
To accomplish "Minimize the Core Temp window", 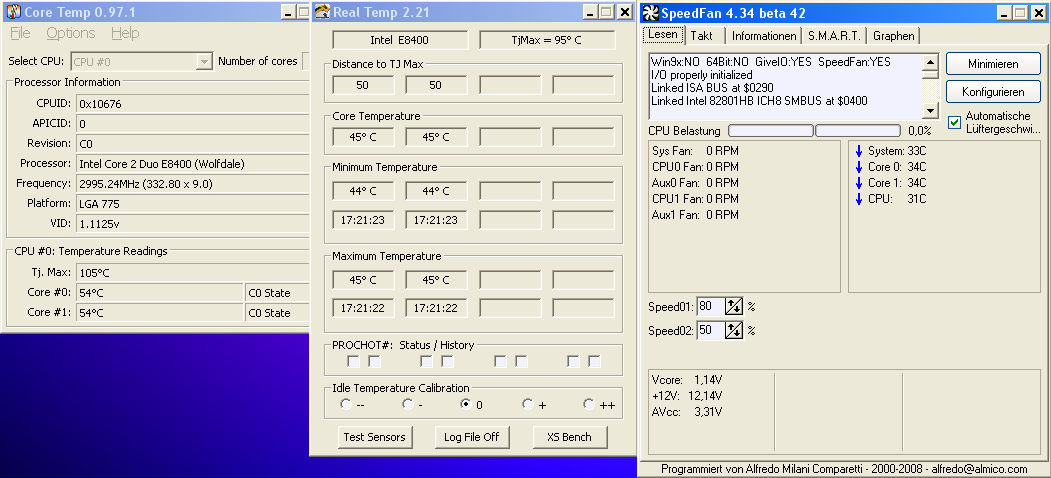I will pyautogui.click(x=288, y=12).
